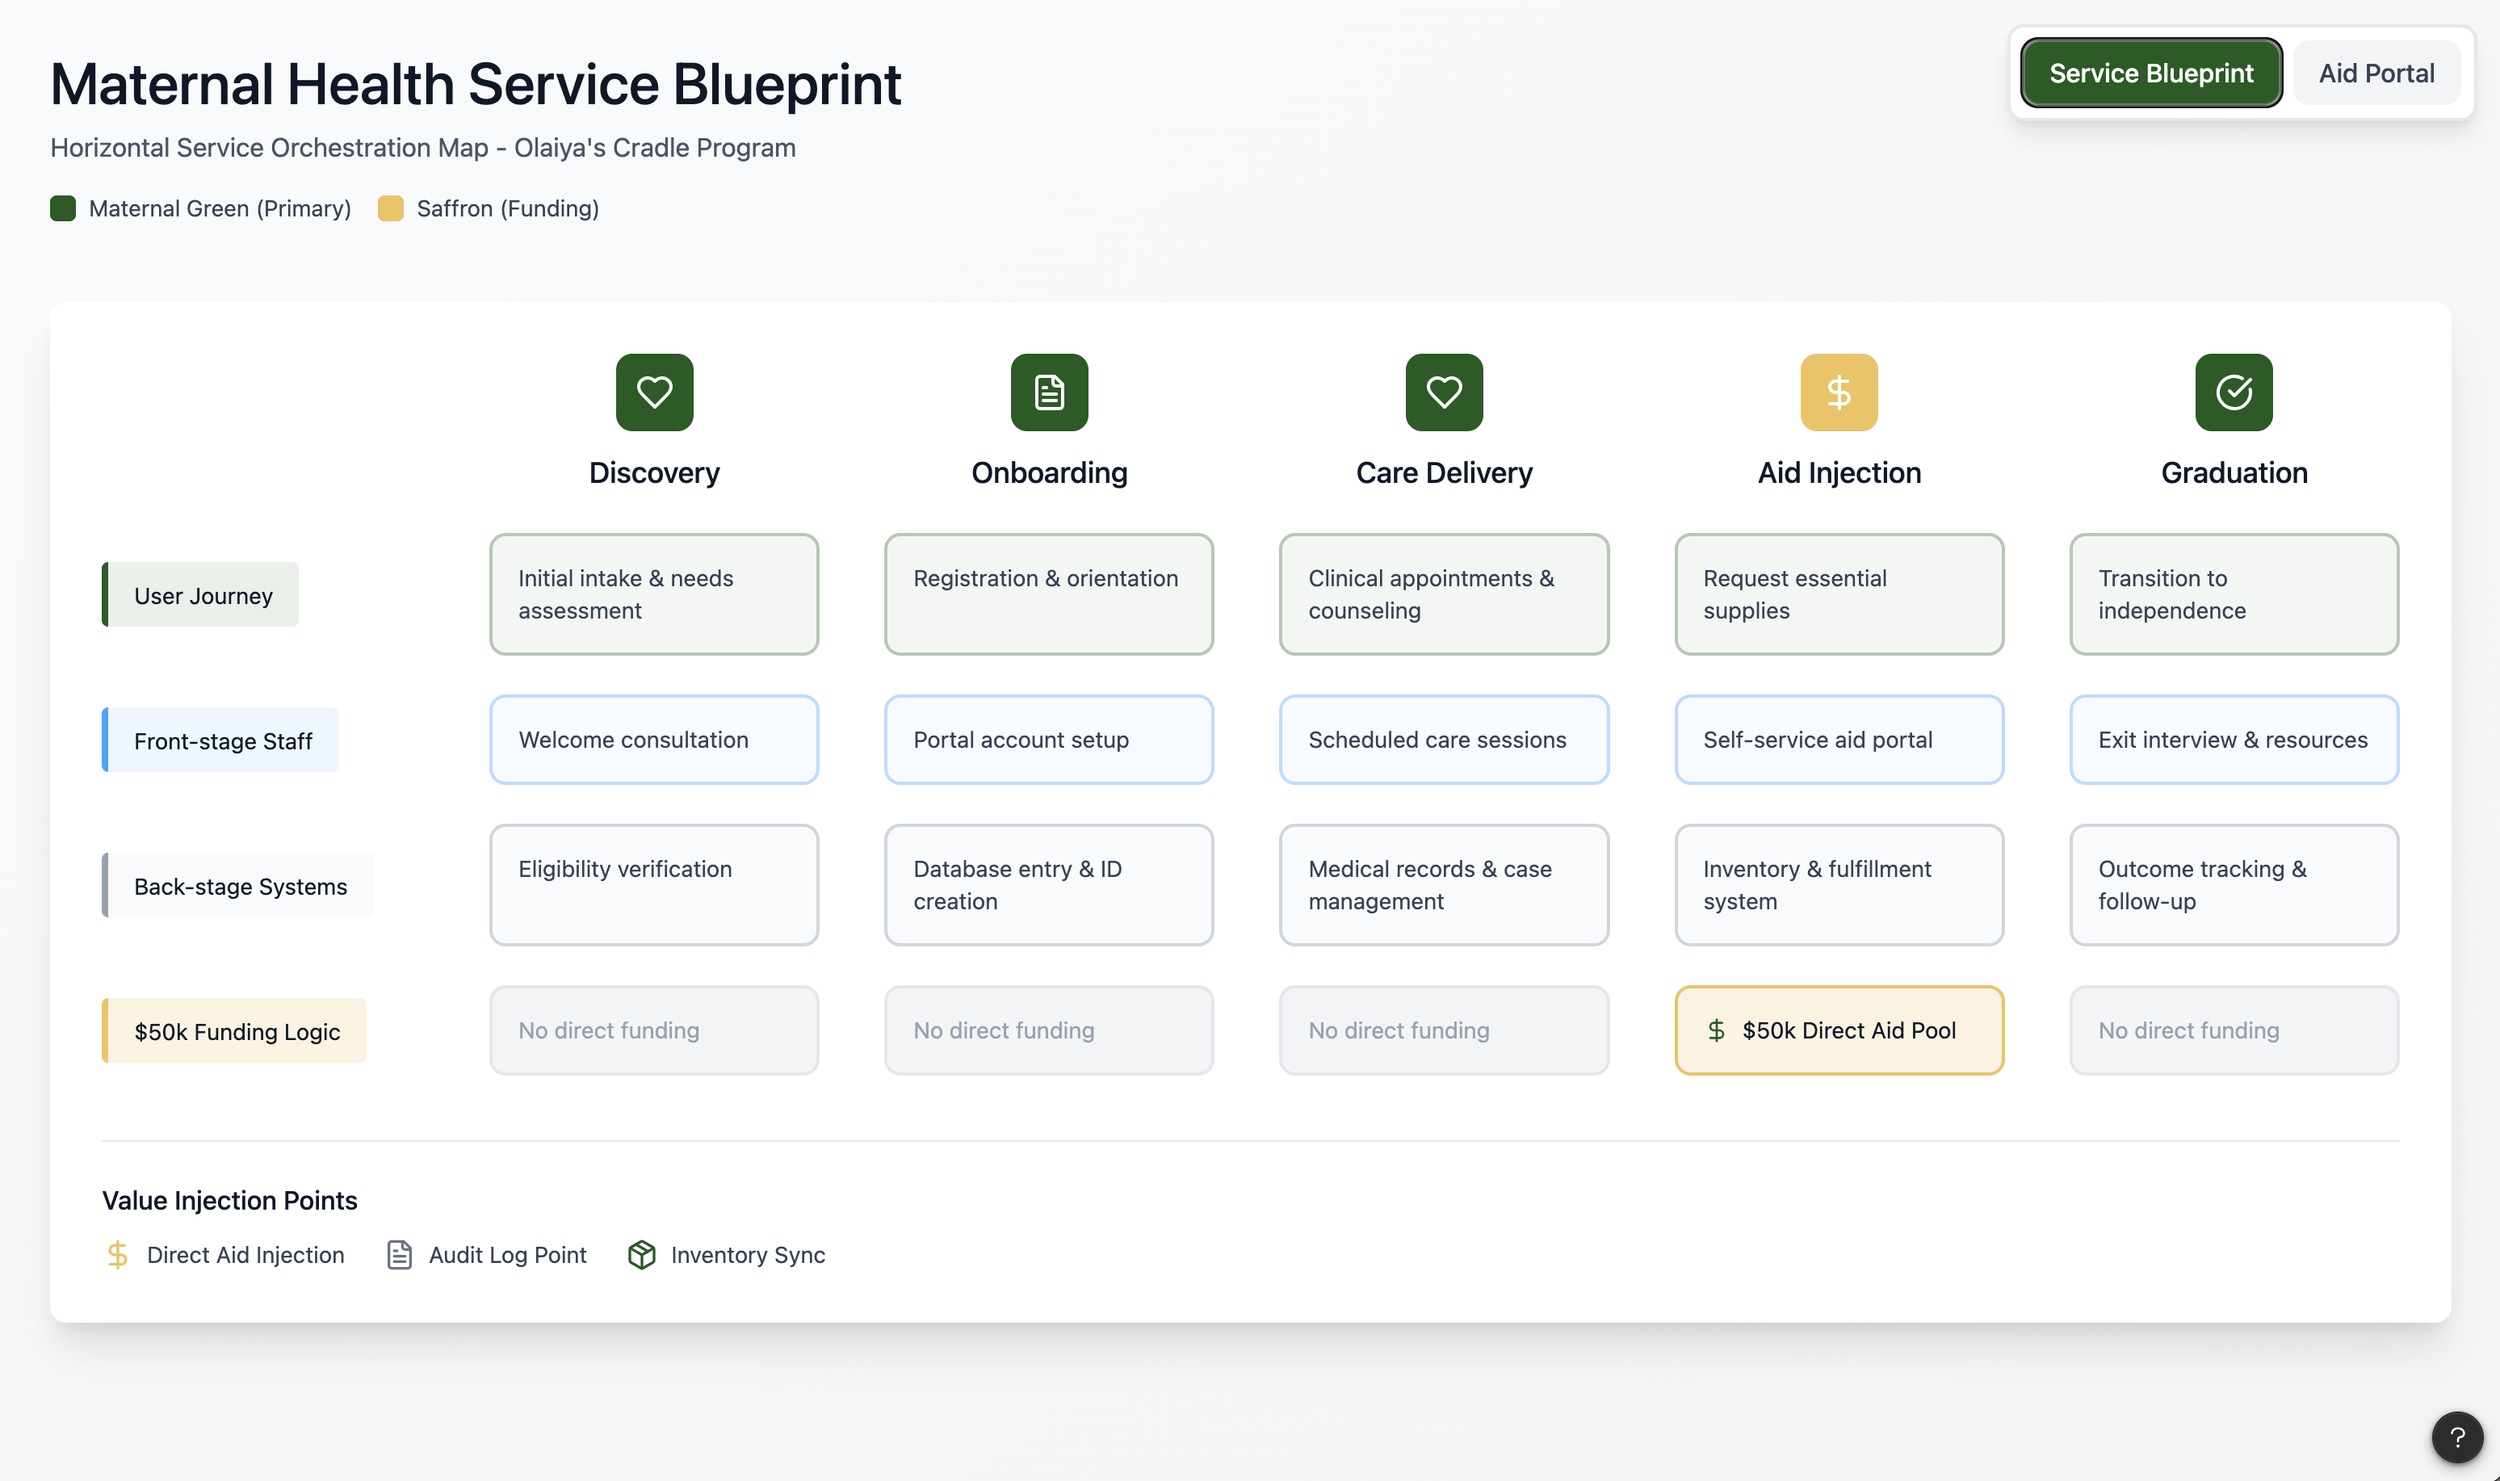Click the Medical records & case management card
Image resolution: width=2500 pixels, height=1481 pixels.
pyautogui.click(x=1443, y=885)
